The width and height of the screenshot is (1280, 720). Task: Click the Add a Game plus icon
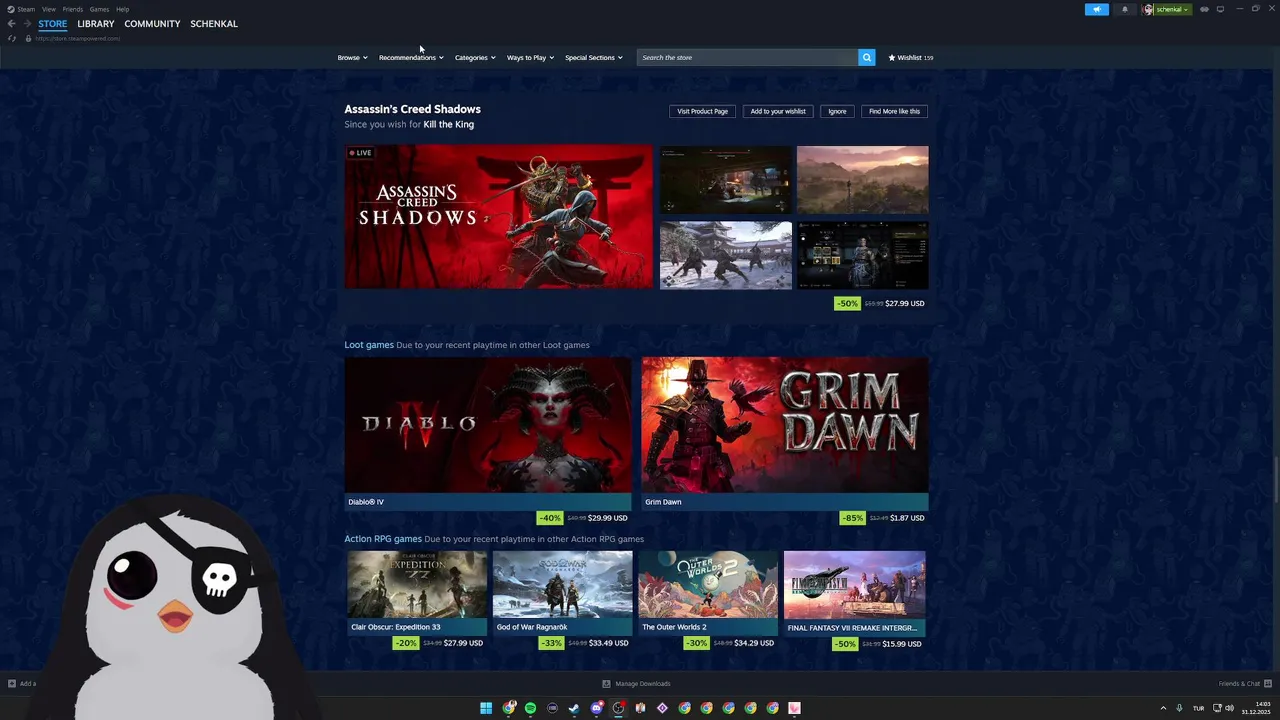[12, 684]
